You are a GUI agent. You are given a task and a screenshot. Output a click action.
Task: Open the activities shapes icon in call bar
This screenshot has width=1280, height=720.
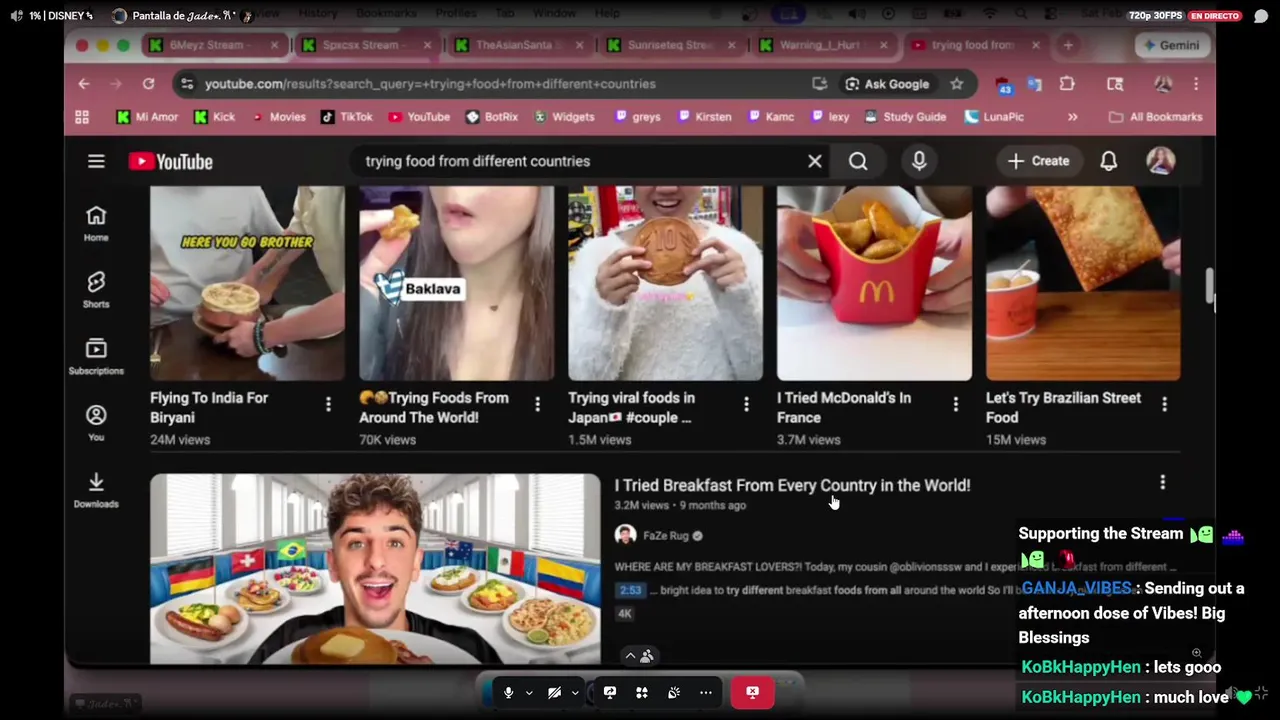(642, 692)
